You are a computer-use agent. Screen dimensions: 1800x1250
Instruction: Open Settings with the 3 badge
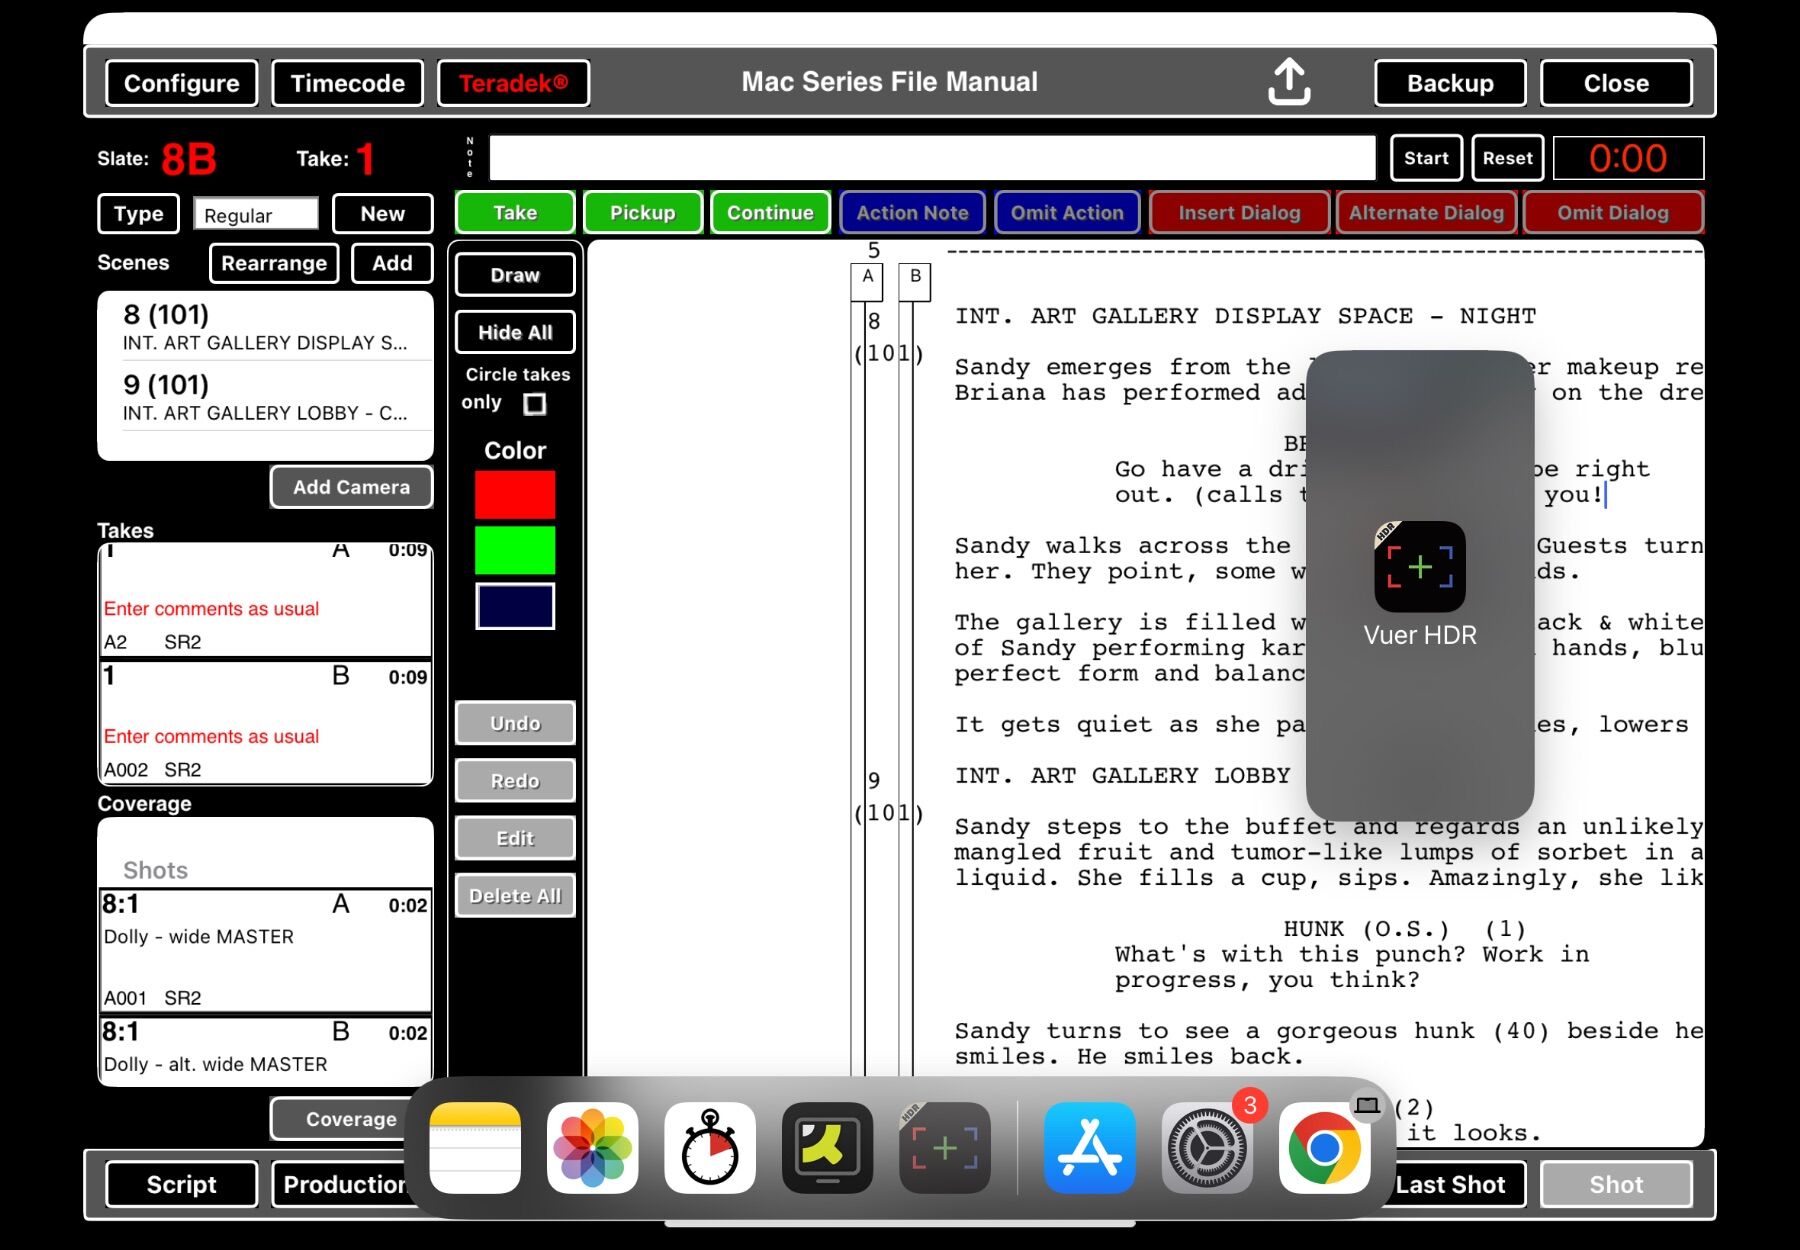pos(1207,1148)
